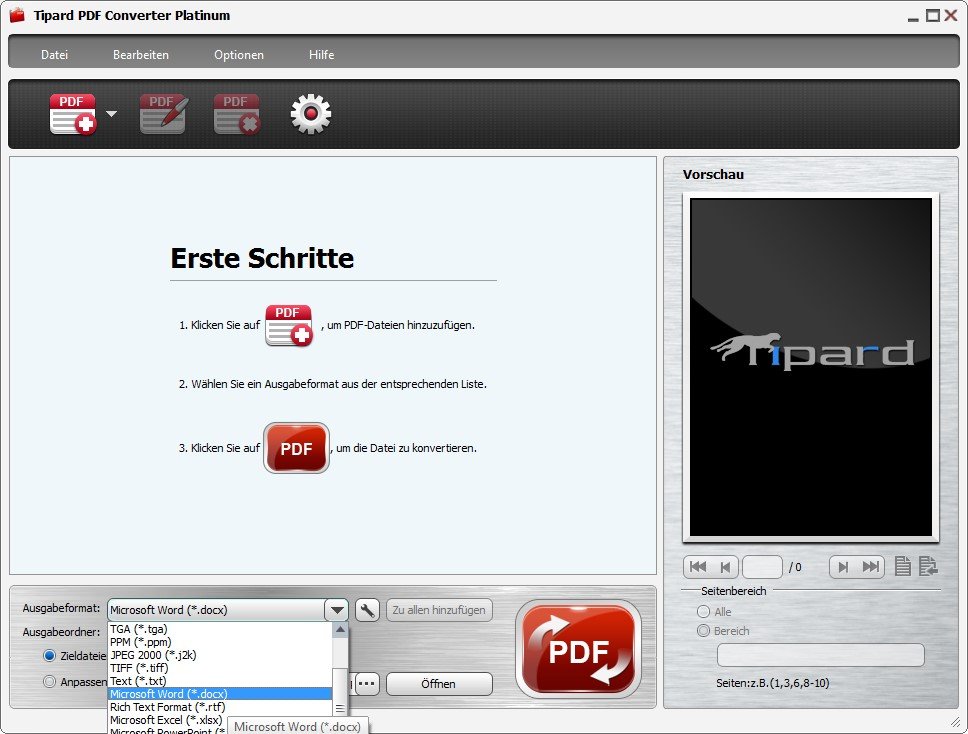This screenshot has width=968, height=734.
Task: Go to last preview page
Action: pos(870,567)
